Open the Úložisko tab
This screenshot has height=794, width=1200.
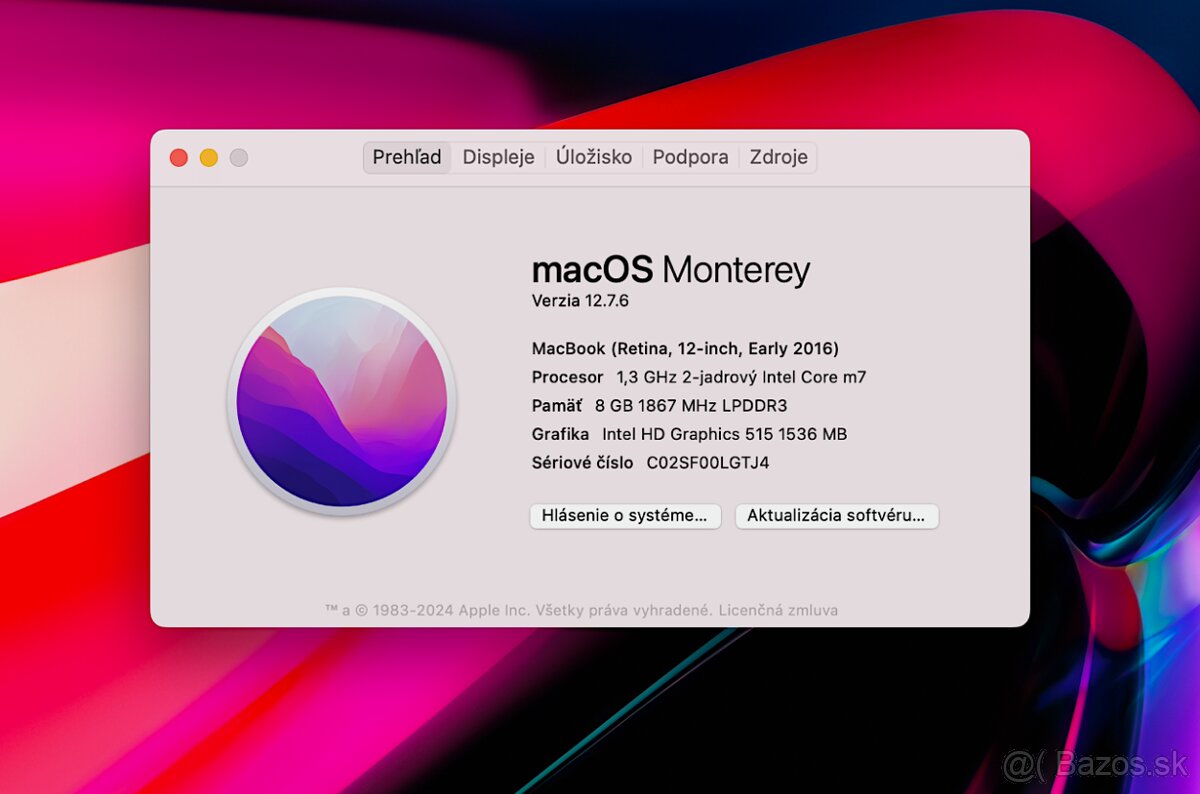click(594, 158)
